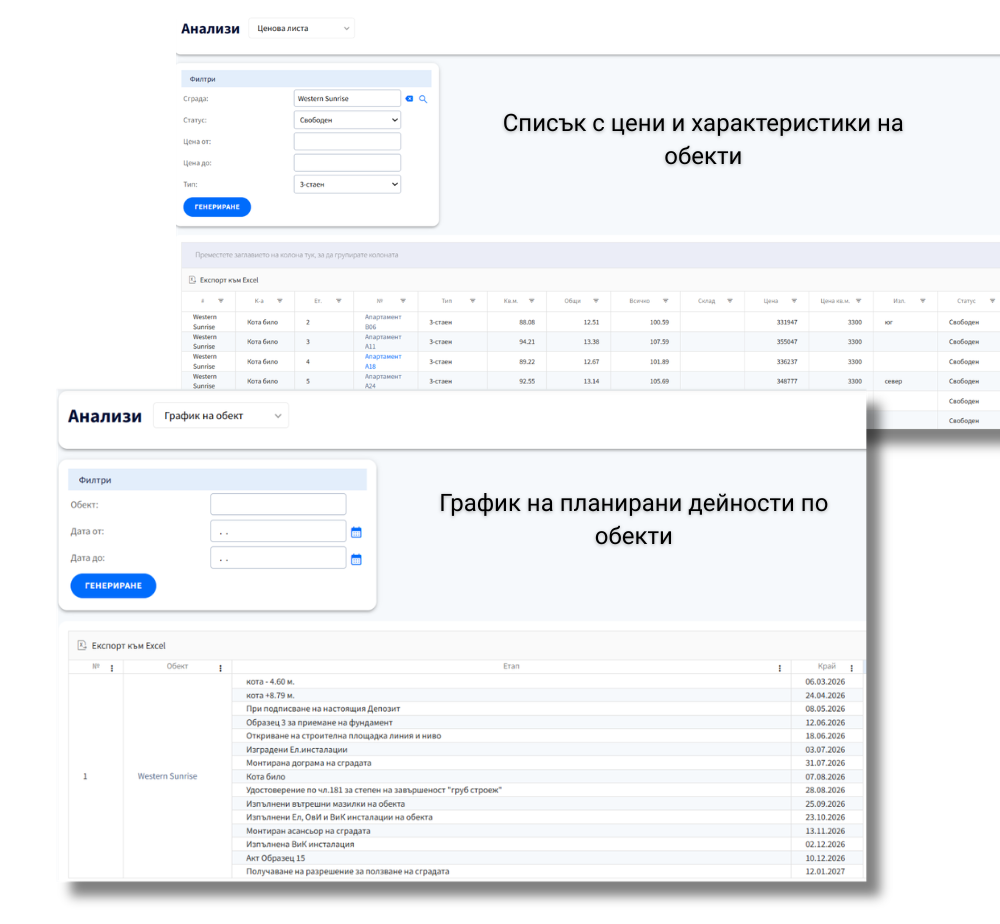Open the filter icon on the Тип column
The width and height of the screenshot is (1000, 924).
point(471,301)
